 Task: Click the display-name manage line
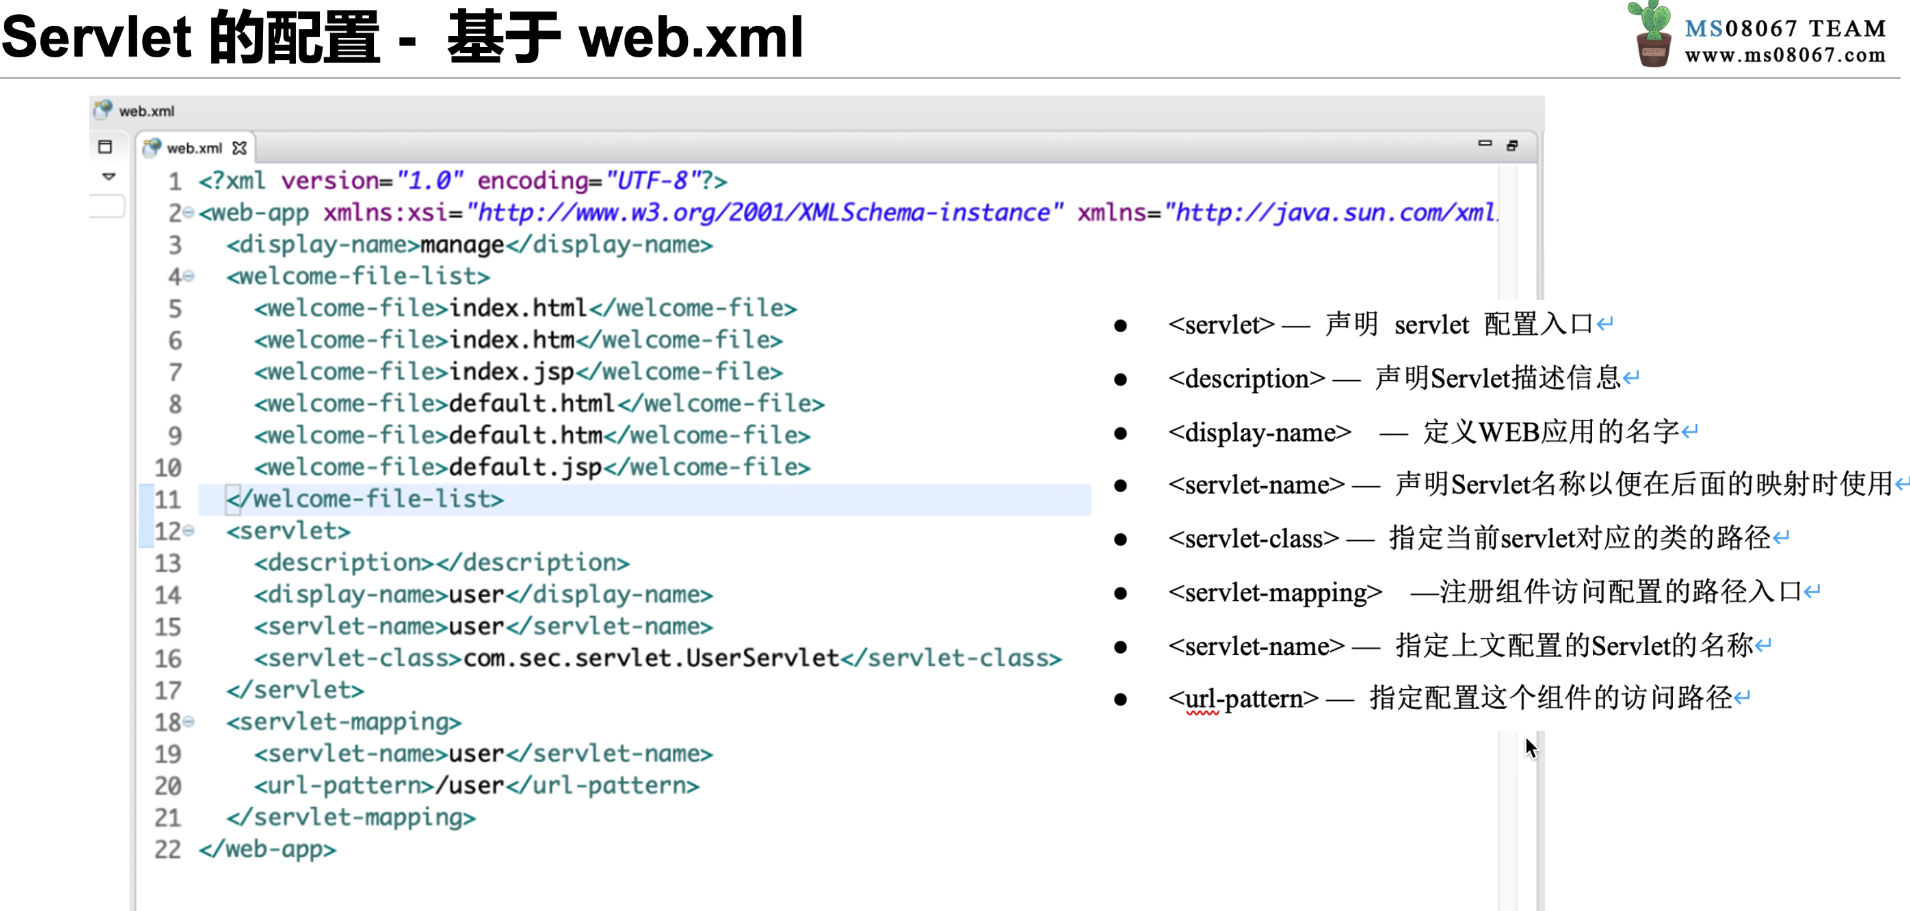tap(469, 245)
